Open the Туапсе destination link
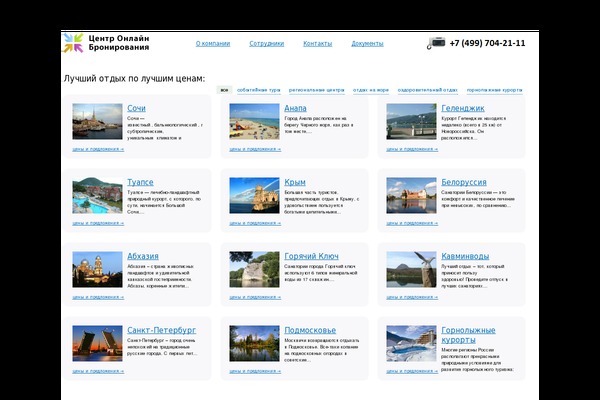Screen dimensions: 600x400 point(140,182)
